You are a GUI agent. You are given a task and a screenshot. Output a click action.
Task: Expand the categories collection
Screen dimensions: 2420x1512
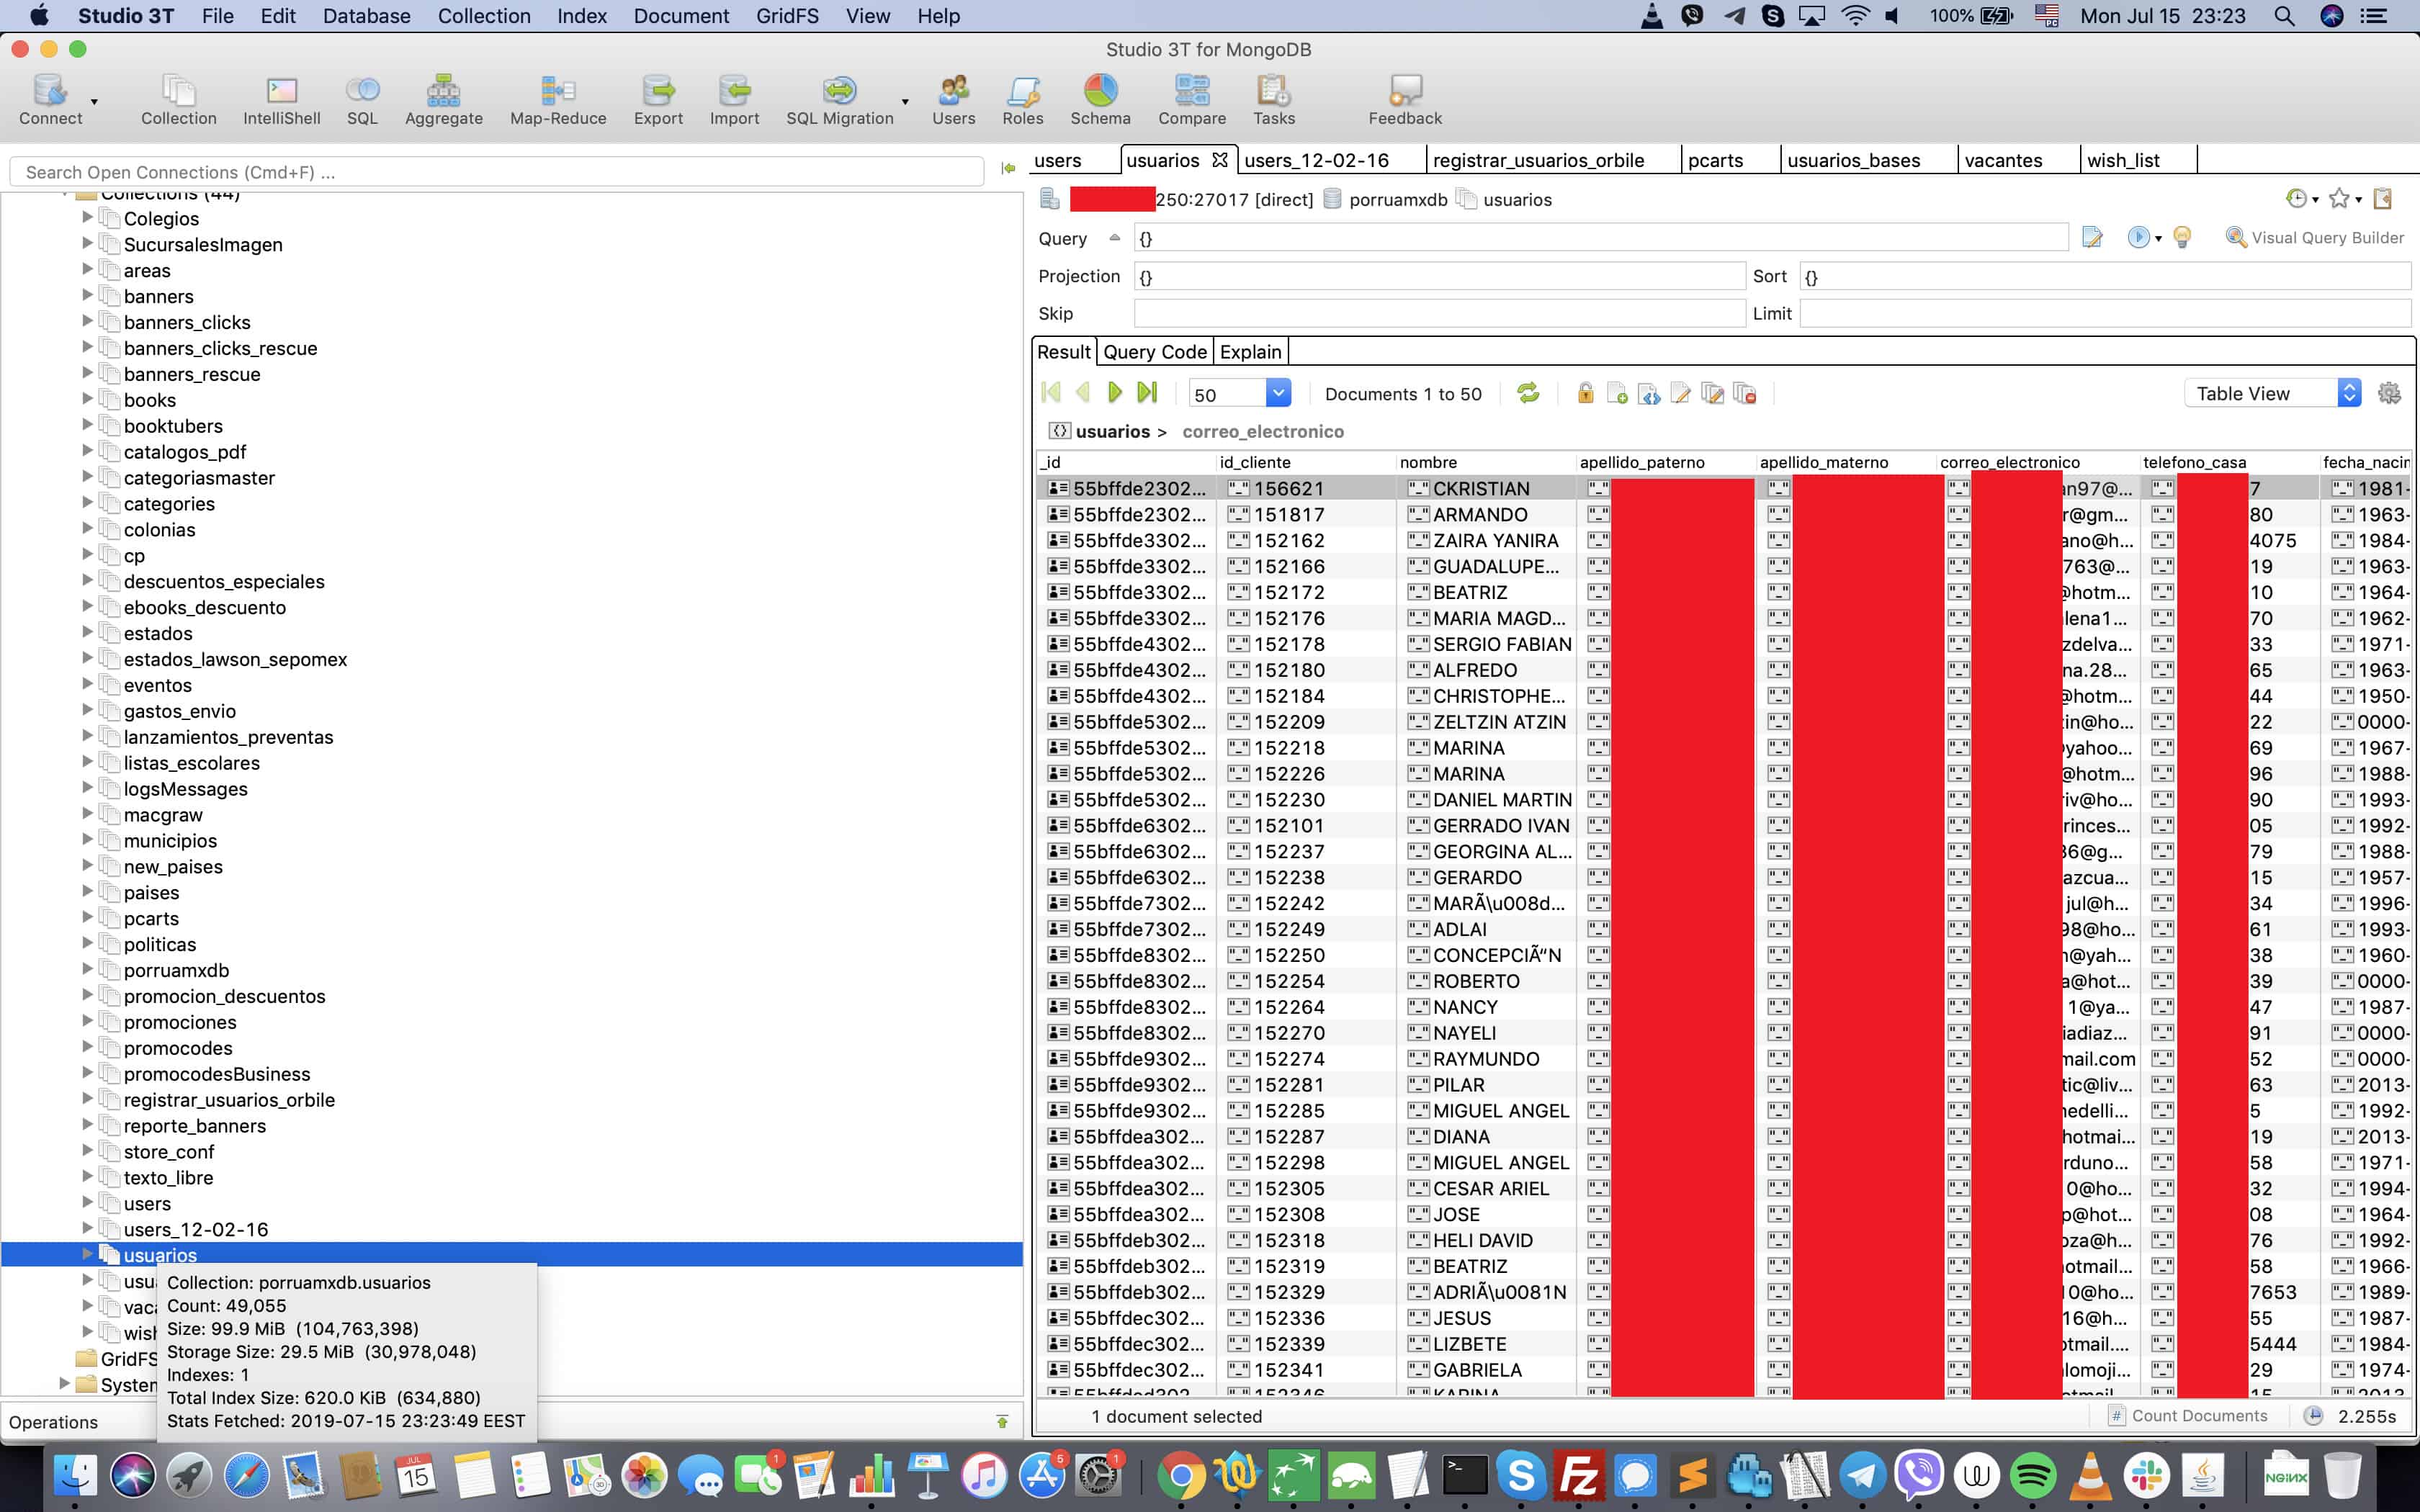coord(87,503)
